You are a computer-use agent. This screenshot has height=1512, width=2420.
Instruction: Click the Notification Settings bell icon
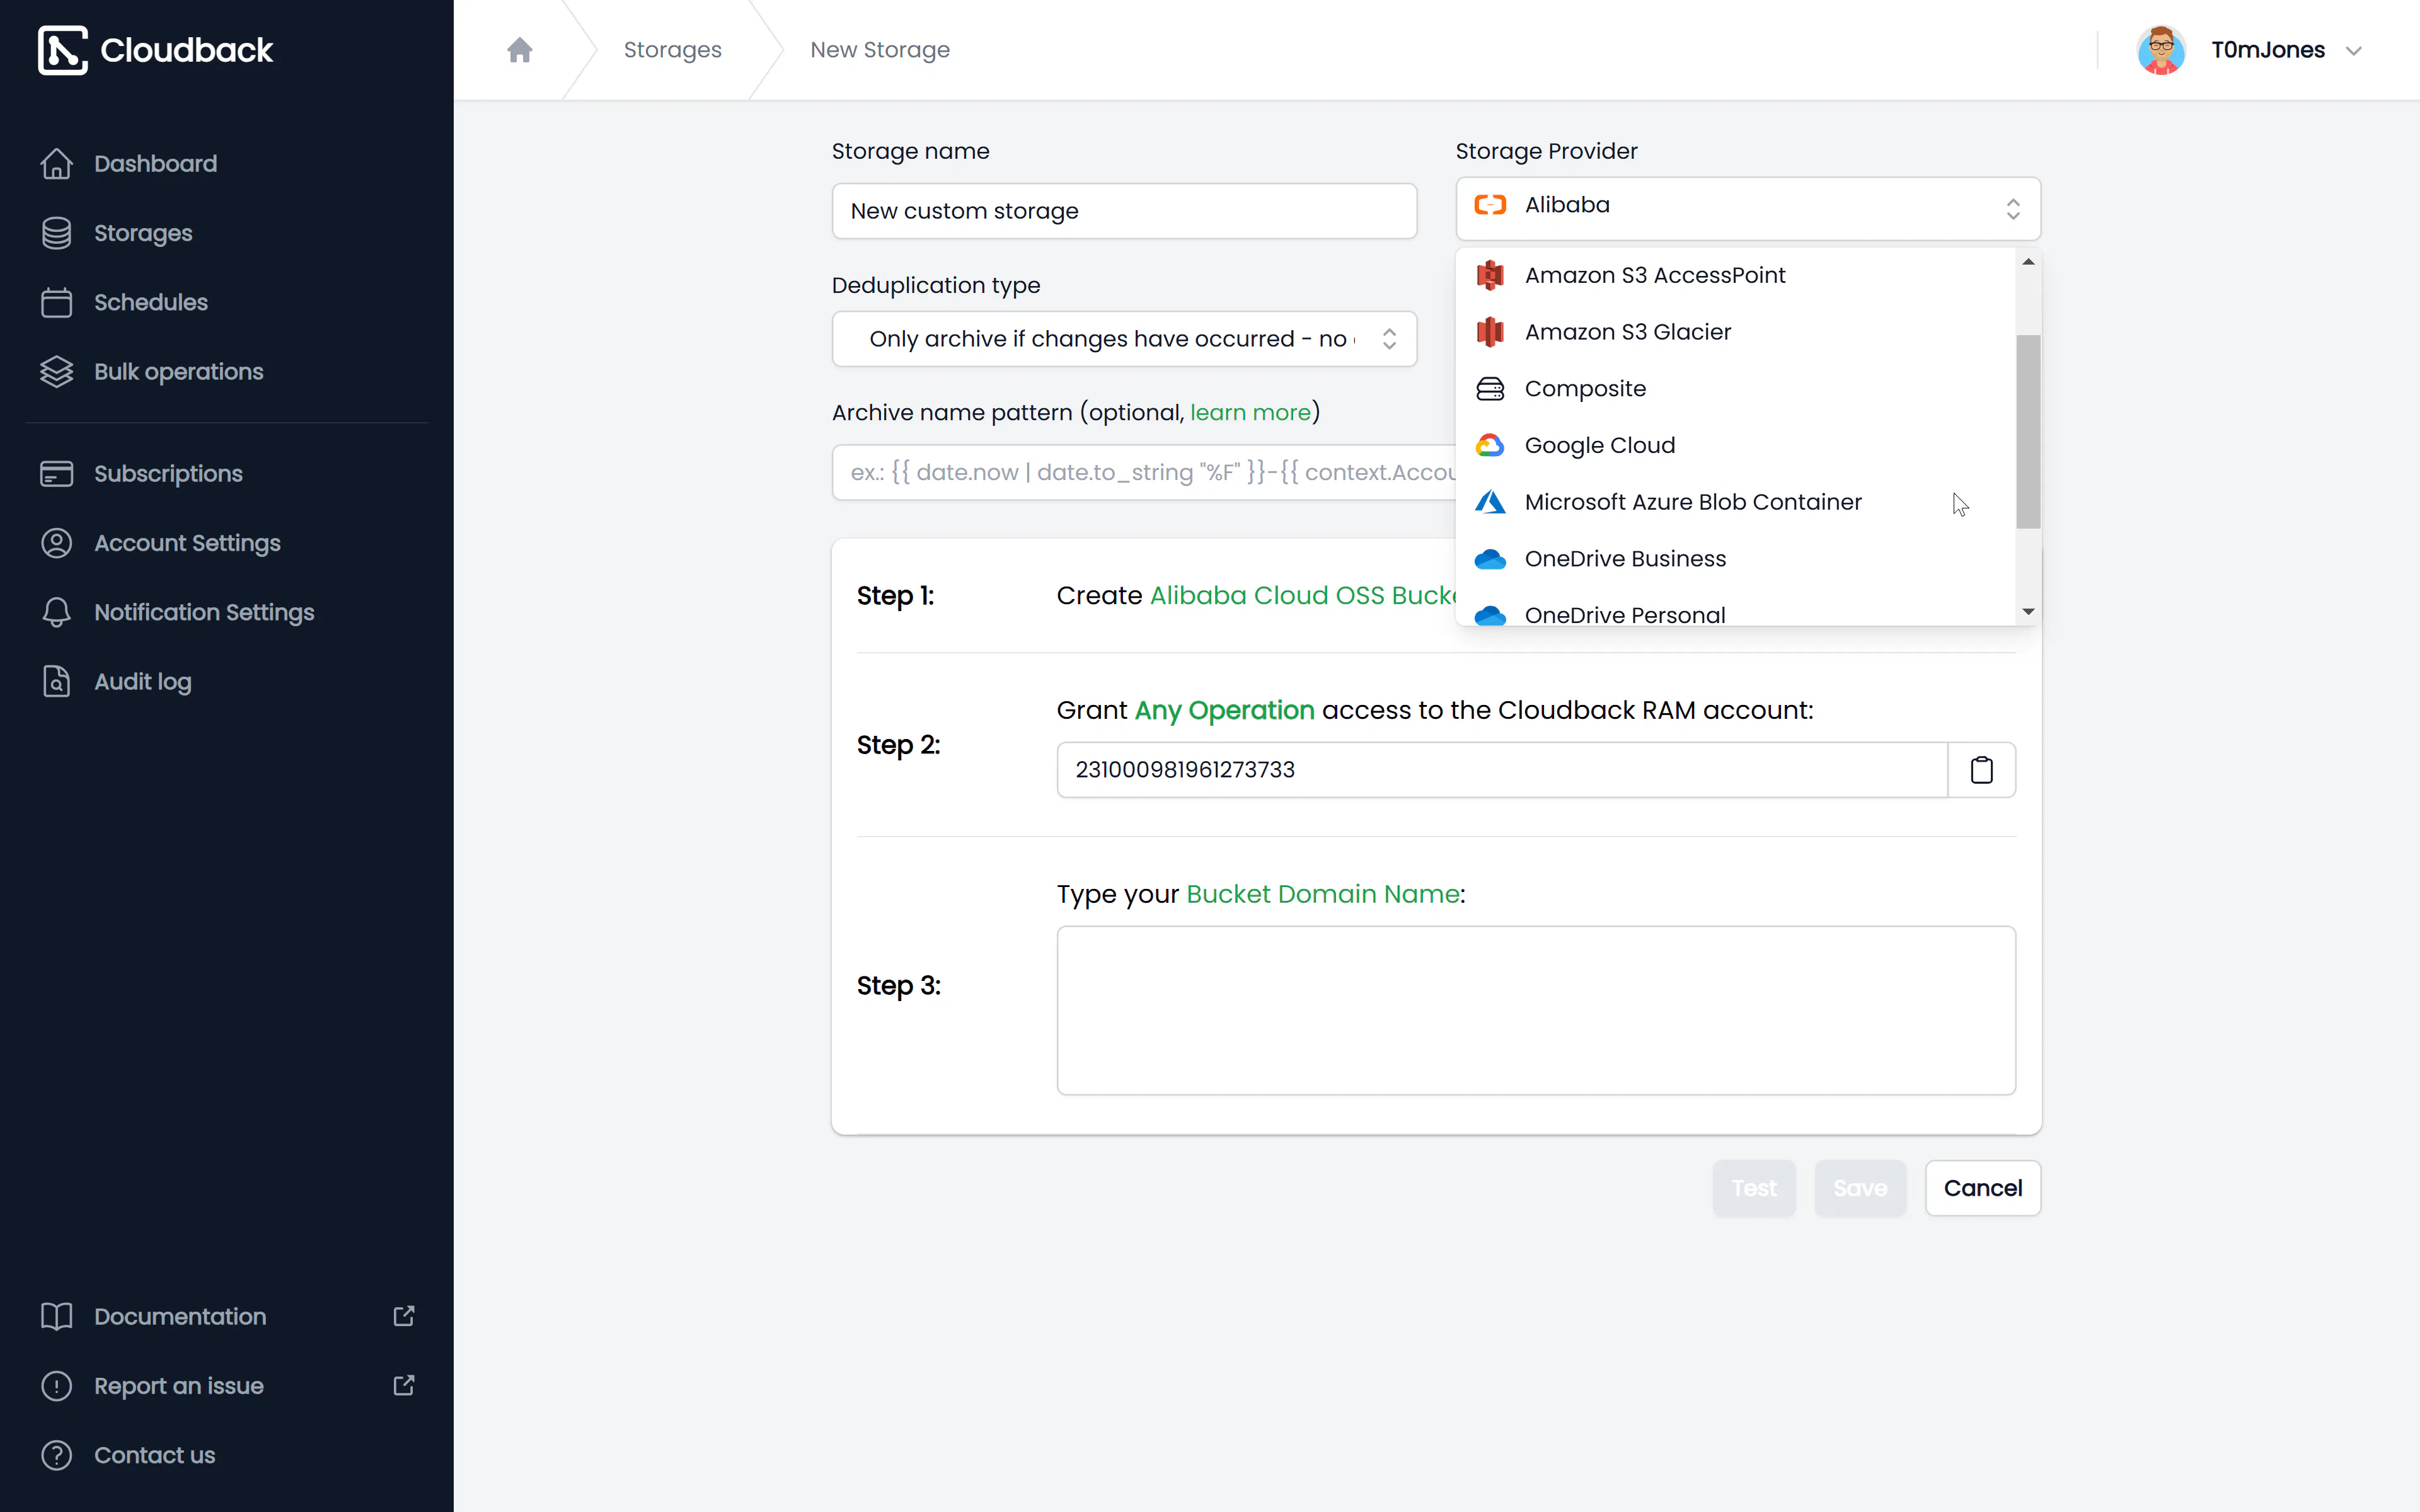[x=57, y=612]
